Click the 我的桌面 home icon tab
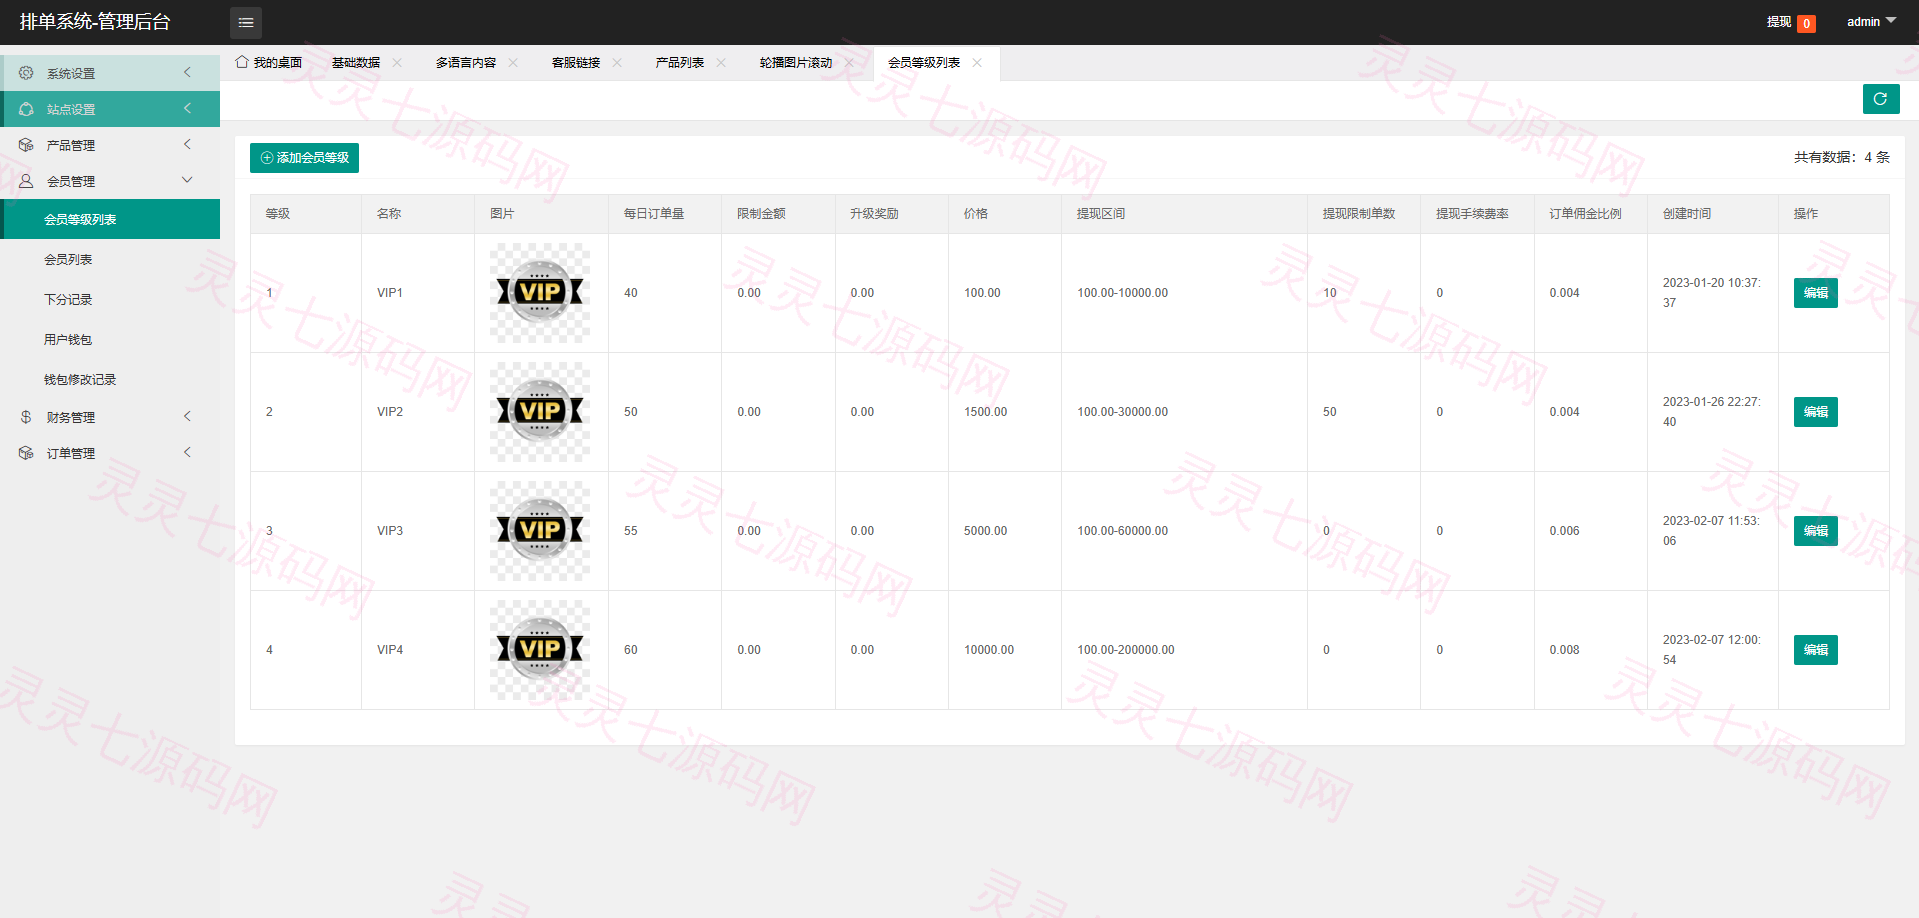 click(269, 62)
